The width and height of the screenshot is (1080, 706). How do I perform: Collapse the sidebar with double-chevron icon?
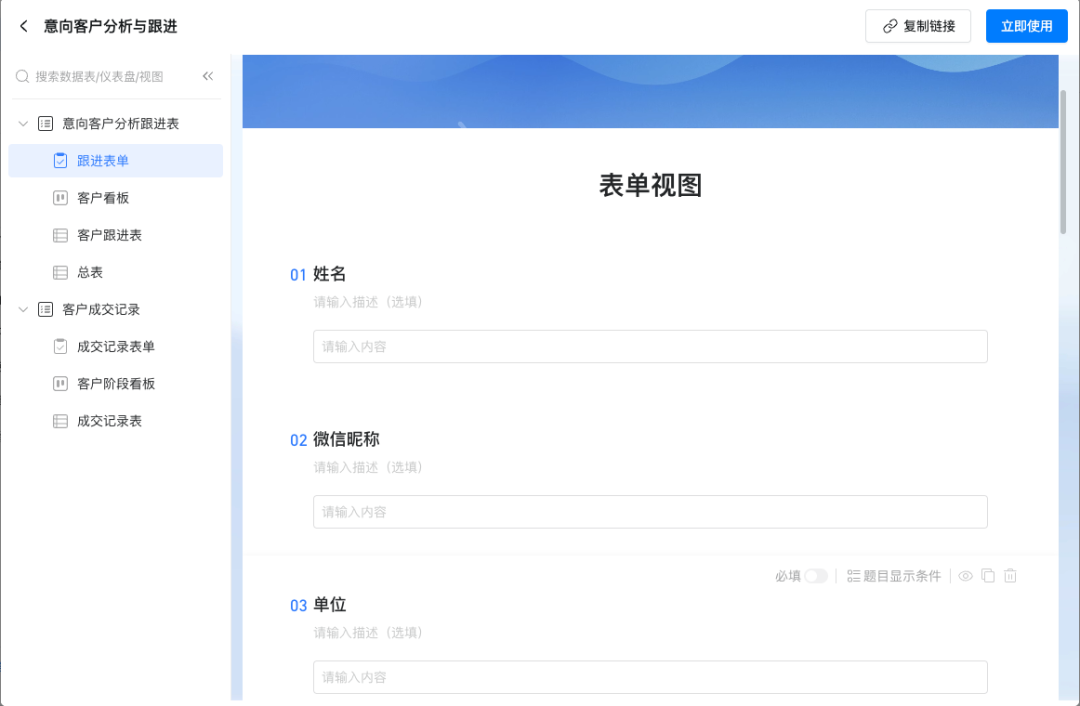point(208,76)
